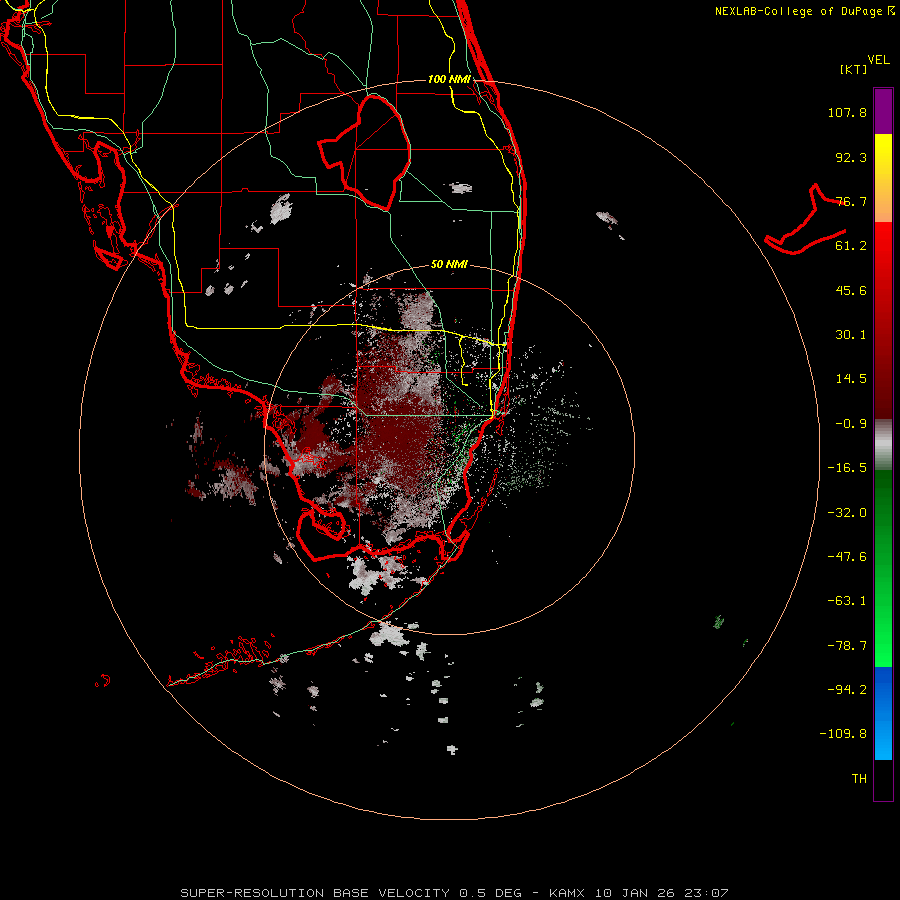Click the purple segment of the velocity color bar
The width and height of the screenshot is (900, 900).
883,111
